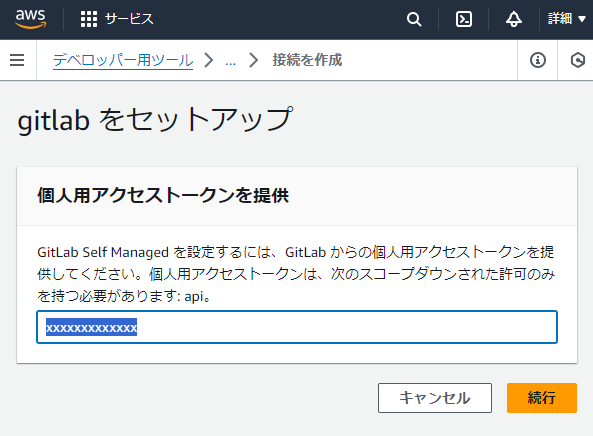Screen dimensions: 593x436
Task: Click the サービス label
Action: (x=129, y=19)
